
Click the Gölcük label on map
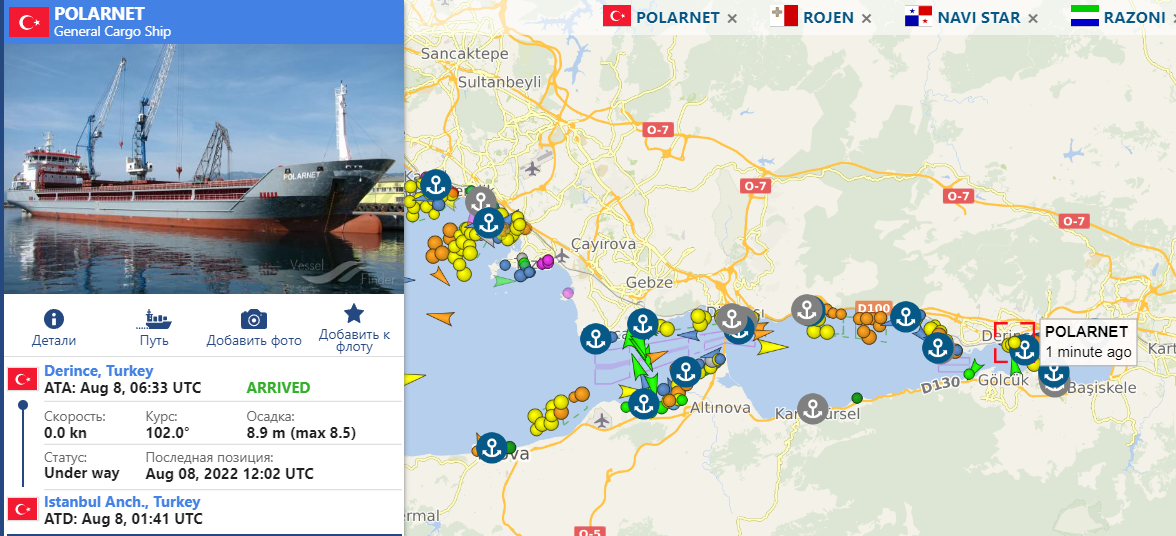[1004, 381]
